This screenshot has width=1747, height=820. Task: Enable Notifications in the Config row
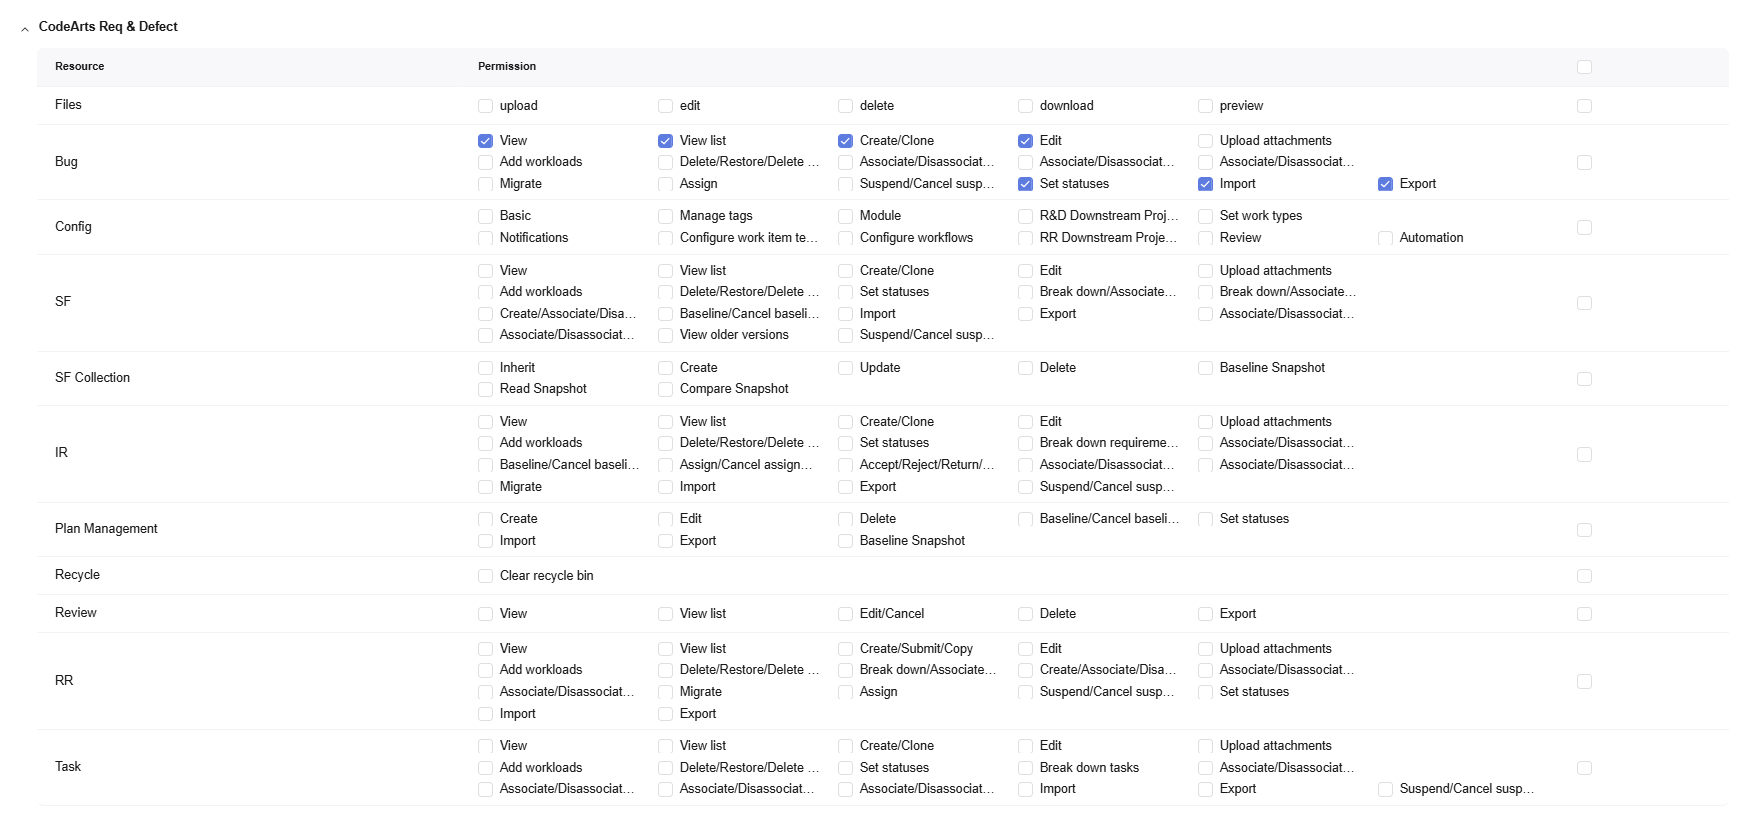[x=485, y=238]
